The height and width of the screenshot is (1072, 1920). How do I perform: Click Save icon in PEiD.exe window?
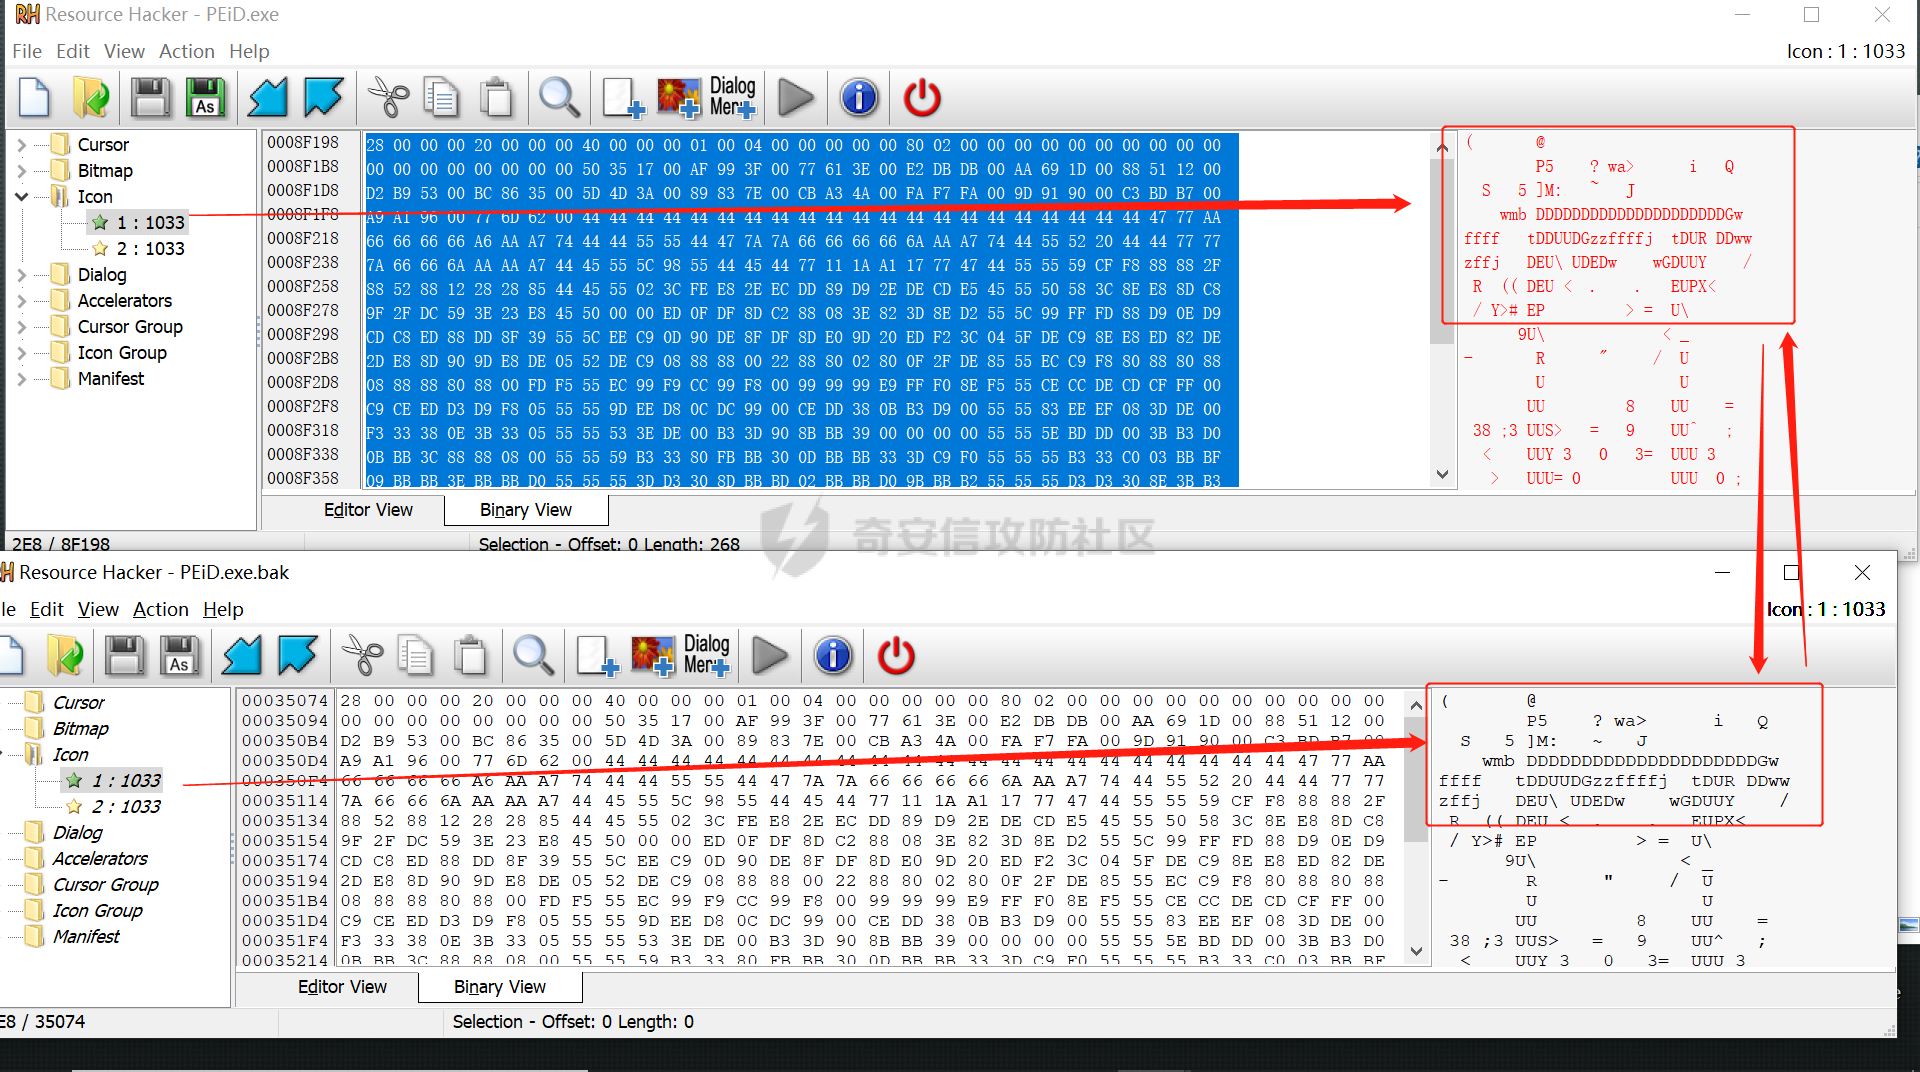[x=151, y=98]
